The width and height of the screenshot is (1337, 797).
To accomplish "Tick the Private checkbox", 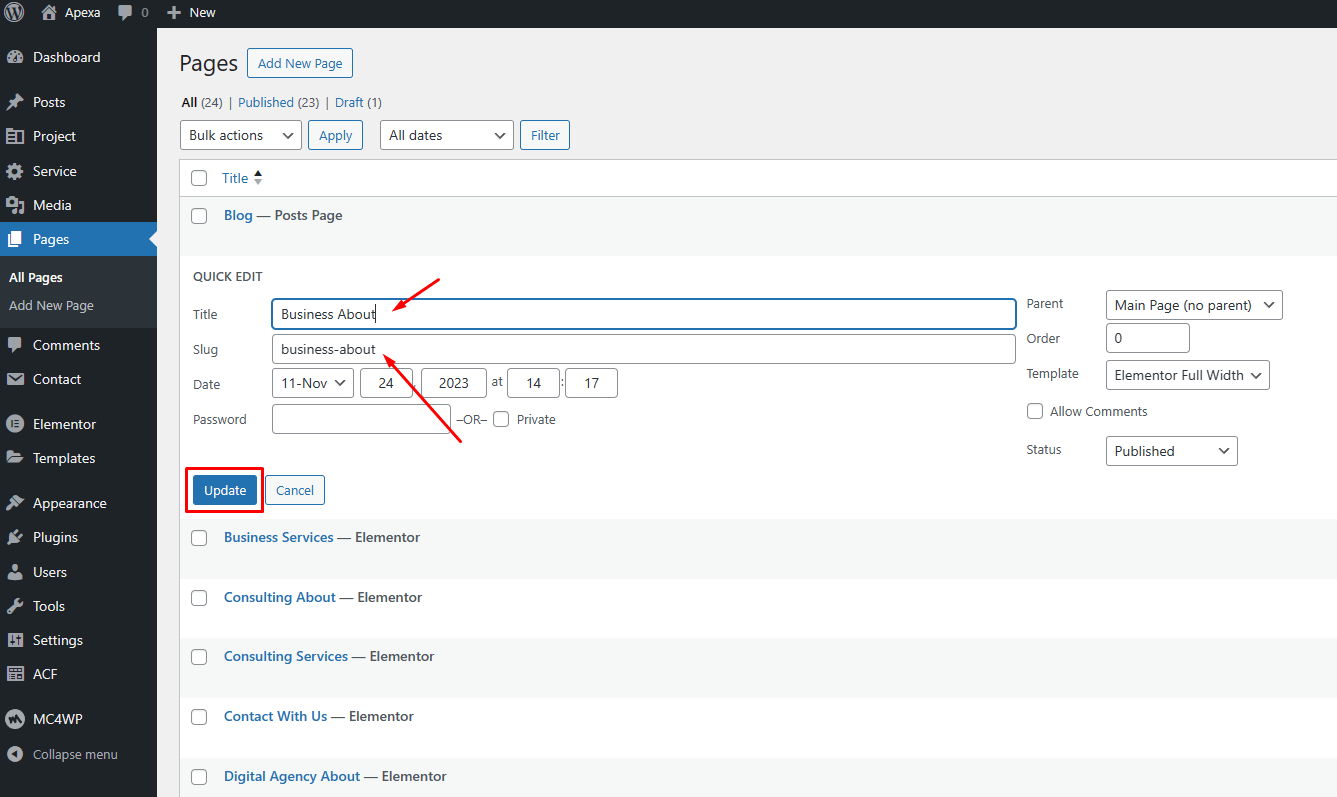I will 501,420.
